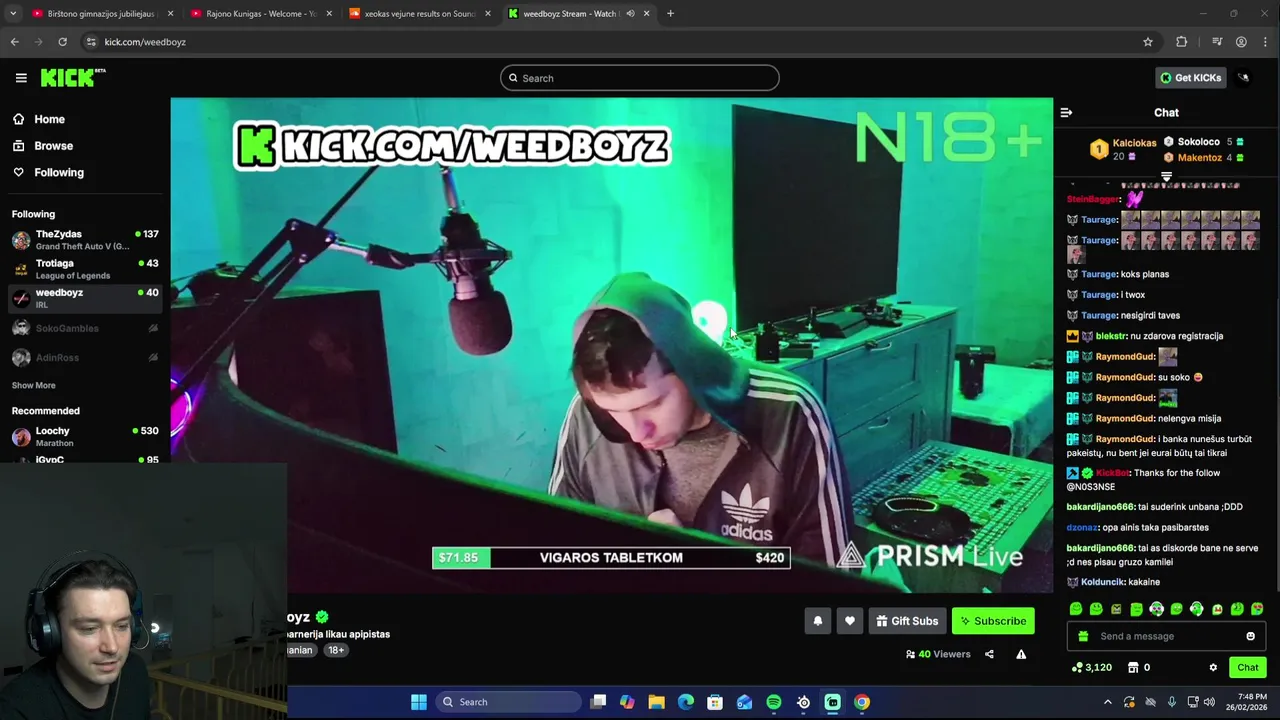Reload the page
1280x720 pixels.
(x=62, y=42)
